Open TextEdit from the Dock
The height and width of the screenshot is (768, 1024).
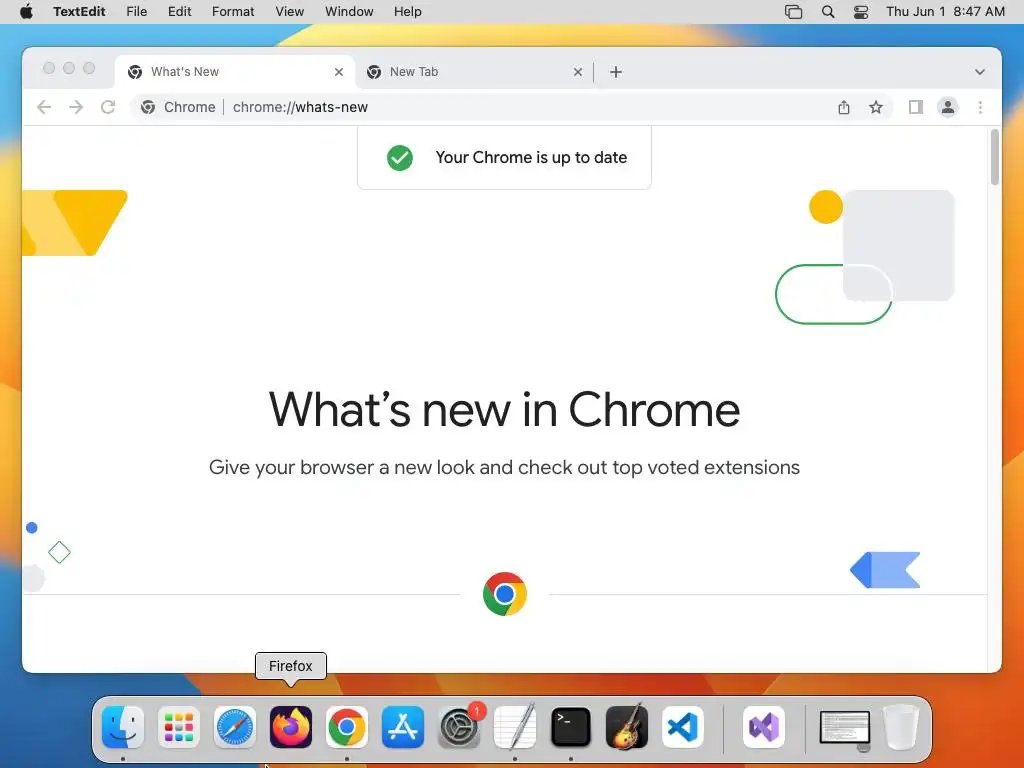(x=515, y=727)
